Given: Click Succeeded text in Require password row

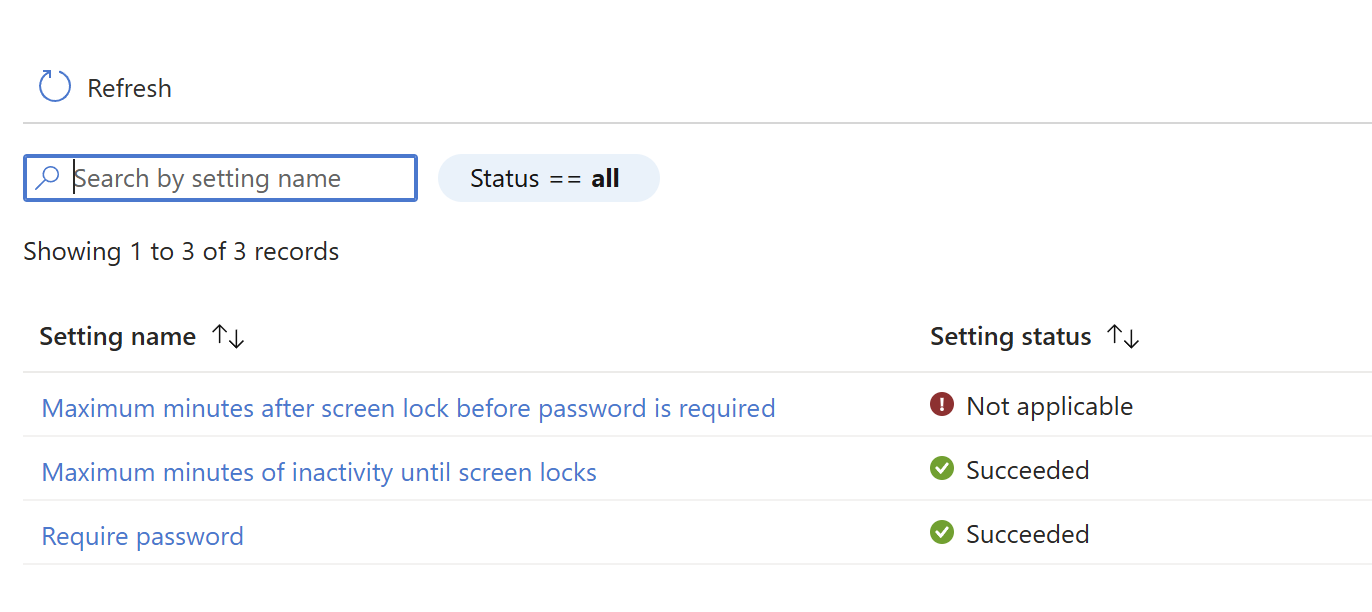Looking at the screenshot, I should (1027, 534).
